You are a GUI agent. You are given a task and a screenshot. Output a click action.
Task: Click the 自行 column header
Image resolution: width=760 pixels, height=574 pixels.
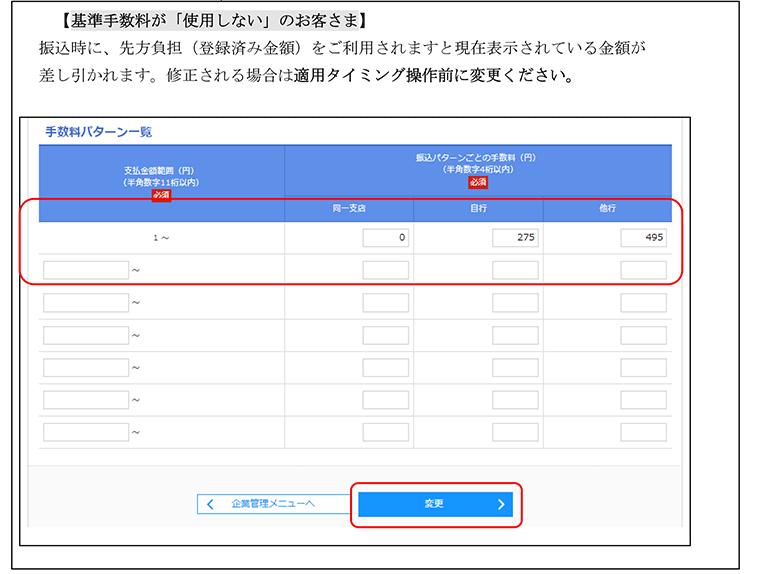pyautogui.click(x=478, y=208)
